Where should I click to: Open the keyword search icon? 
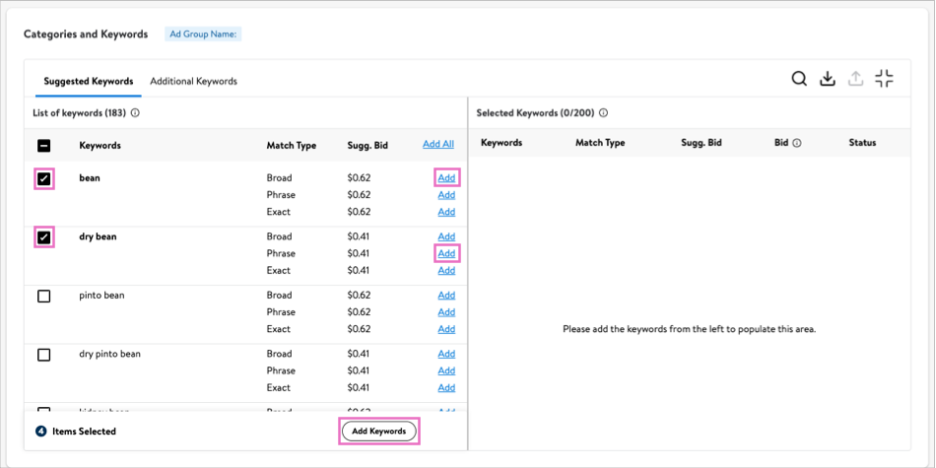799,79
